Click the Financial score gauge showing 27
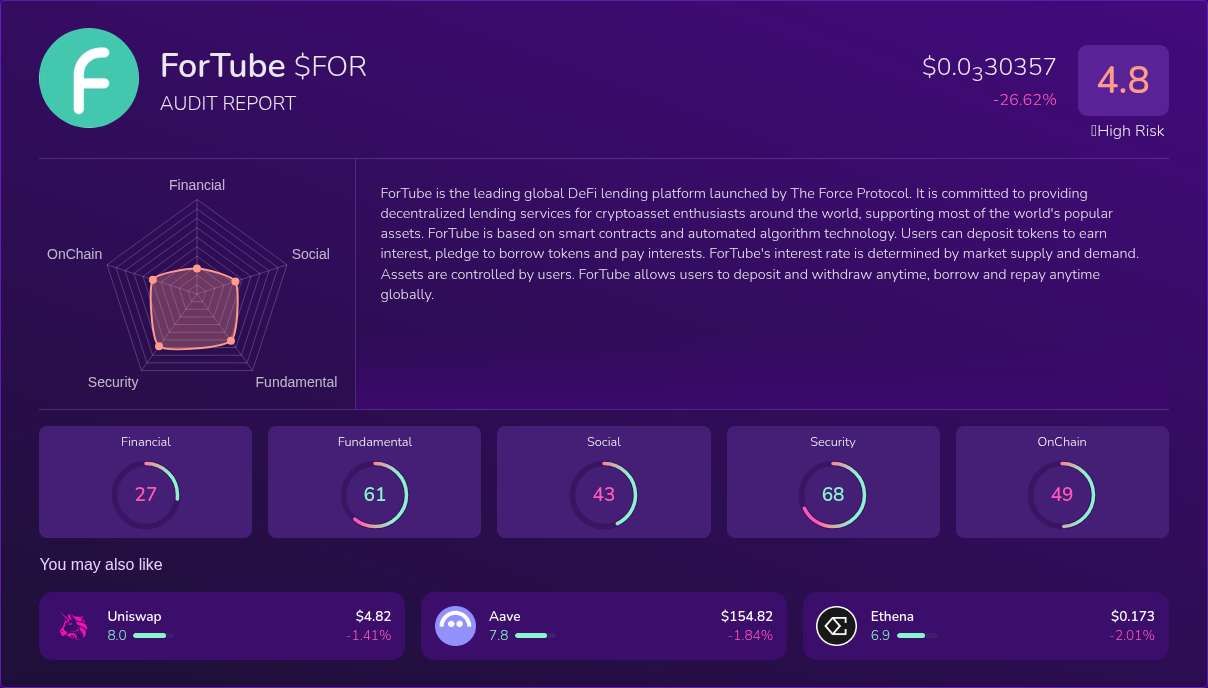Image resolution: width=1208 pixels, height=688 pixels. pyautogui.click(x=146, y=494)
